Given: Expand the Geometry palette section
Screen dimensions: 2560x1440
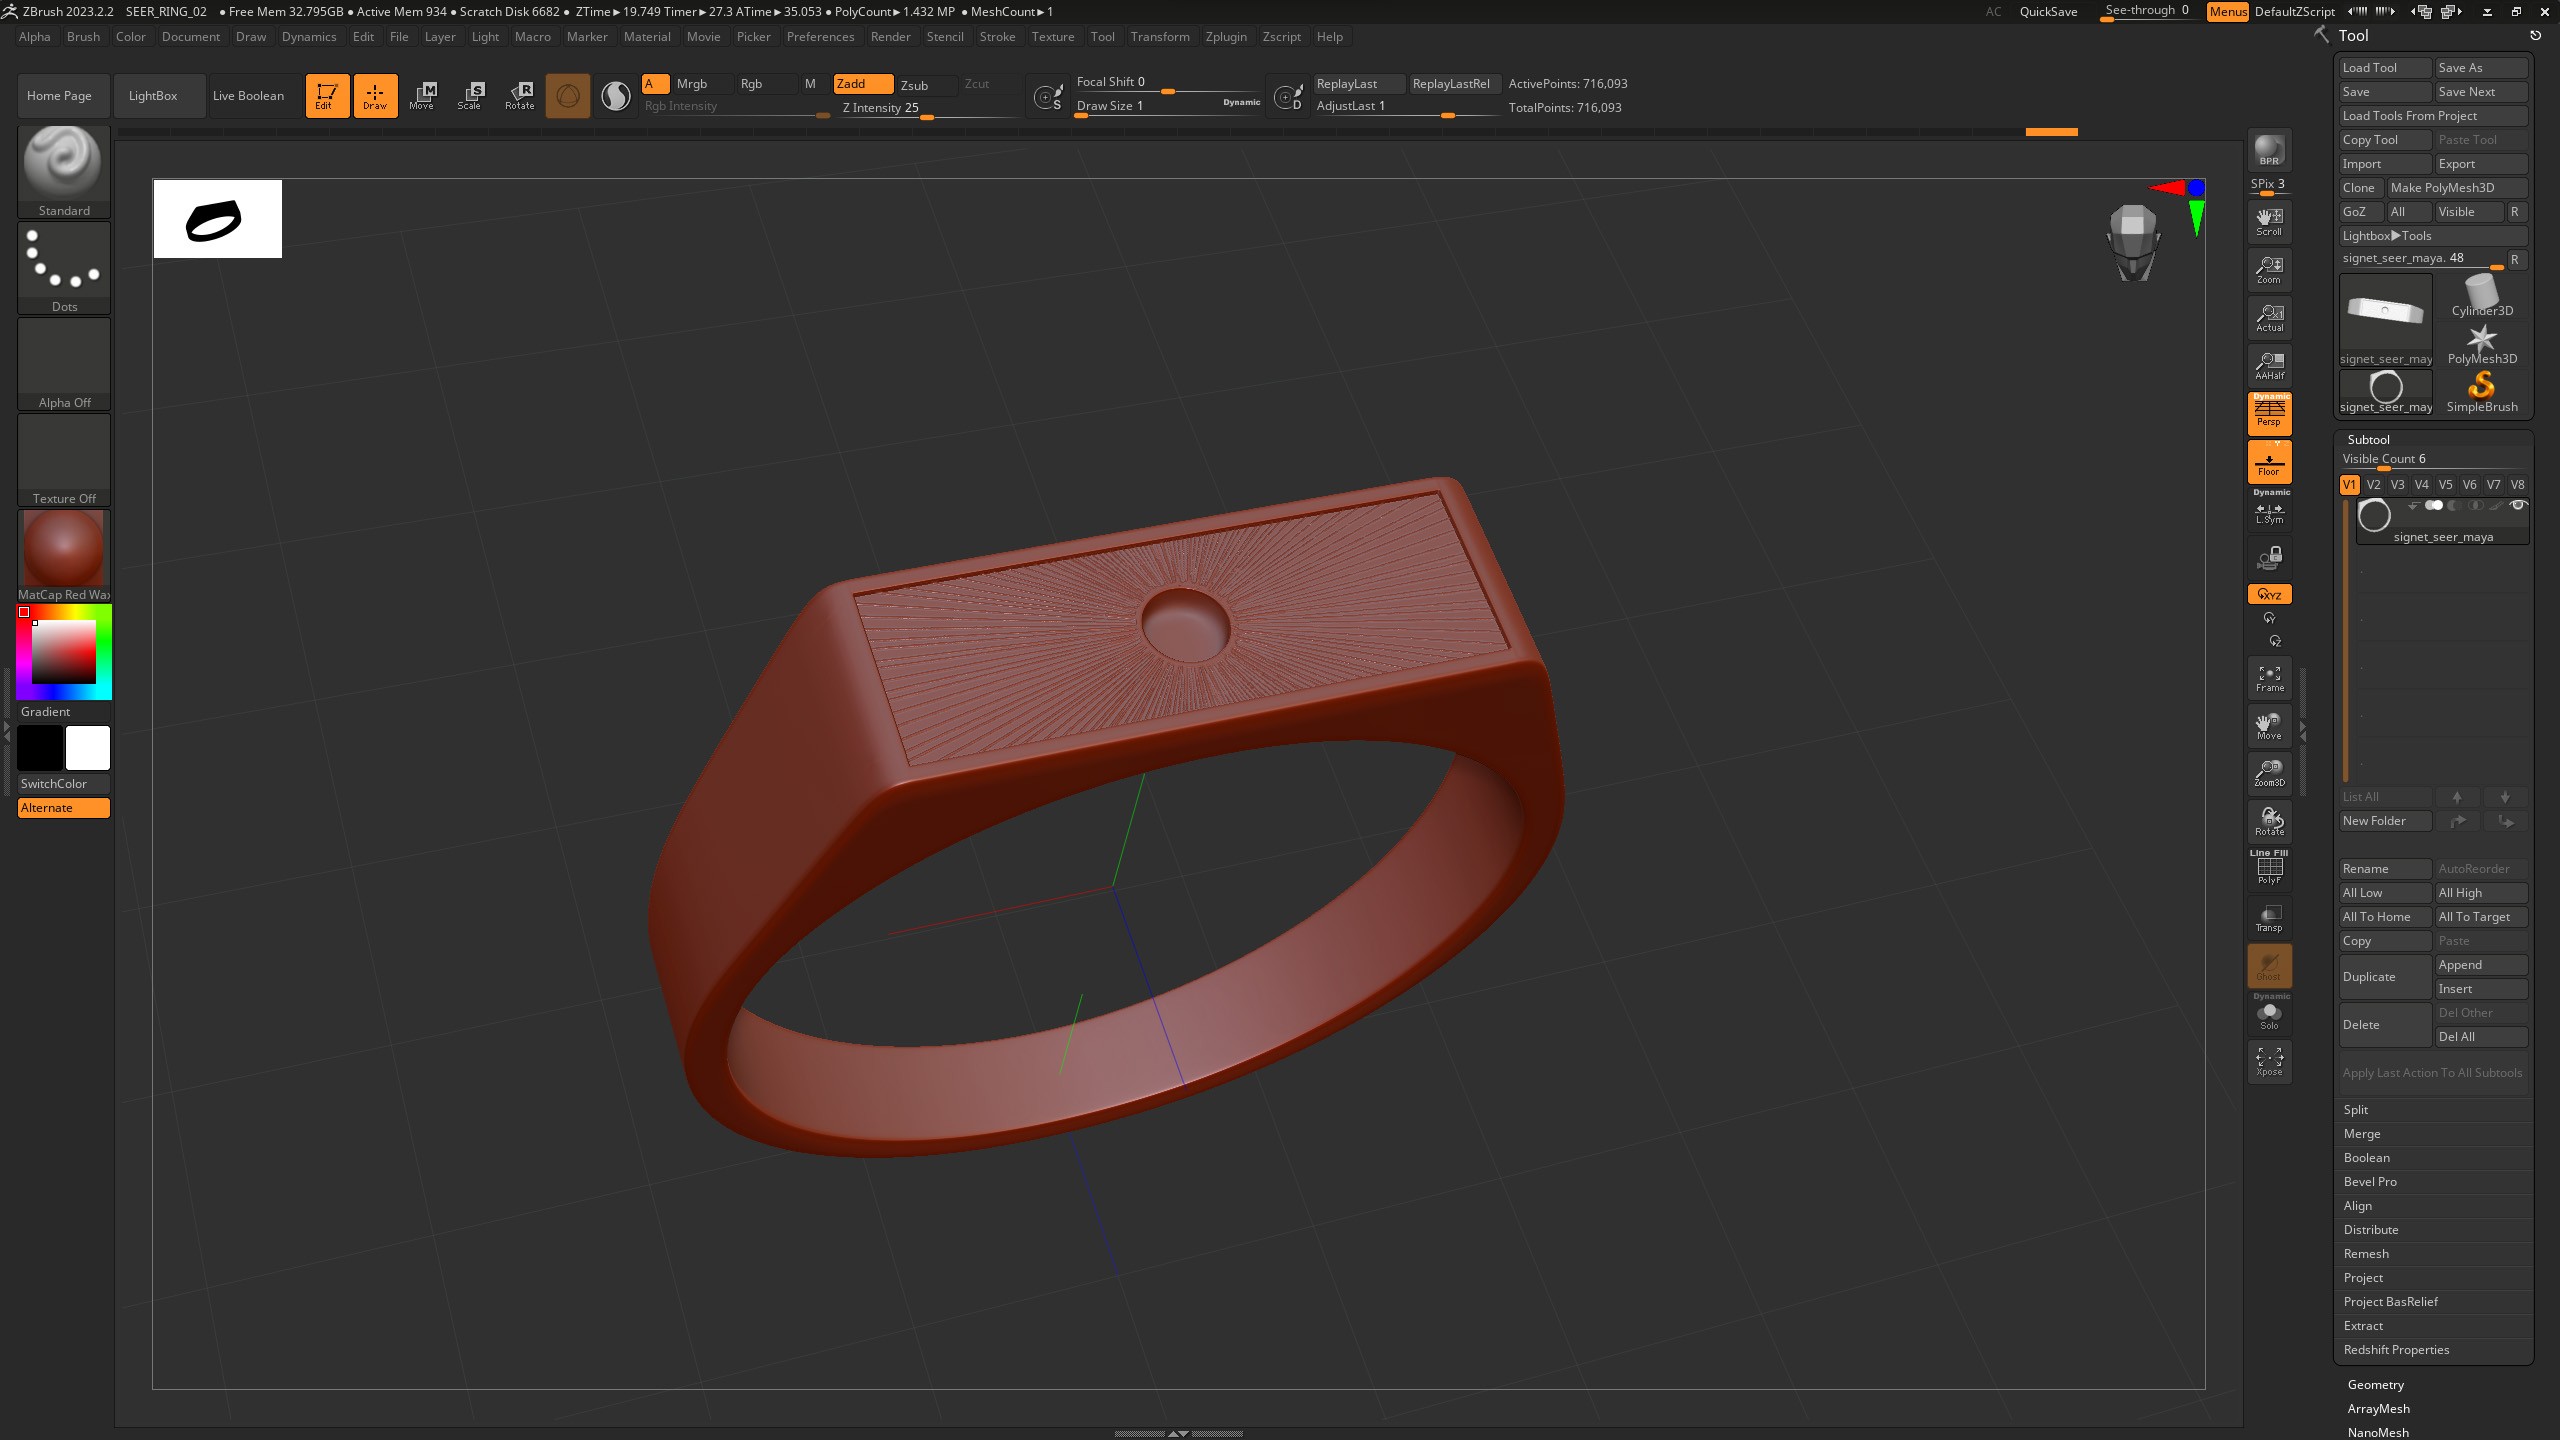Looking at the screenshot, I should [x=2375, y=1385].
